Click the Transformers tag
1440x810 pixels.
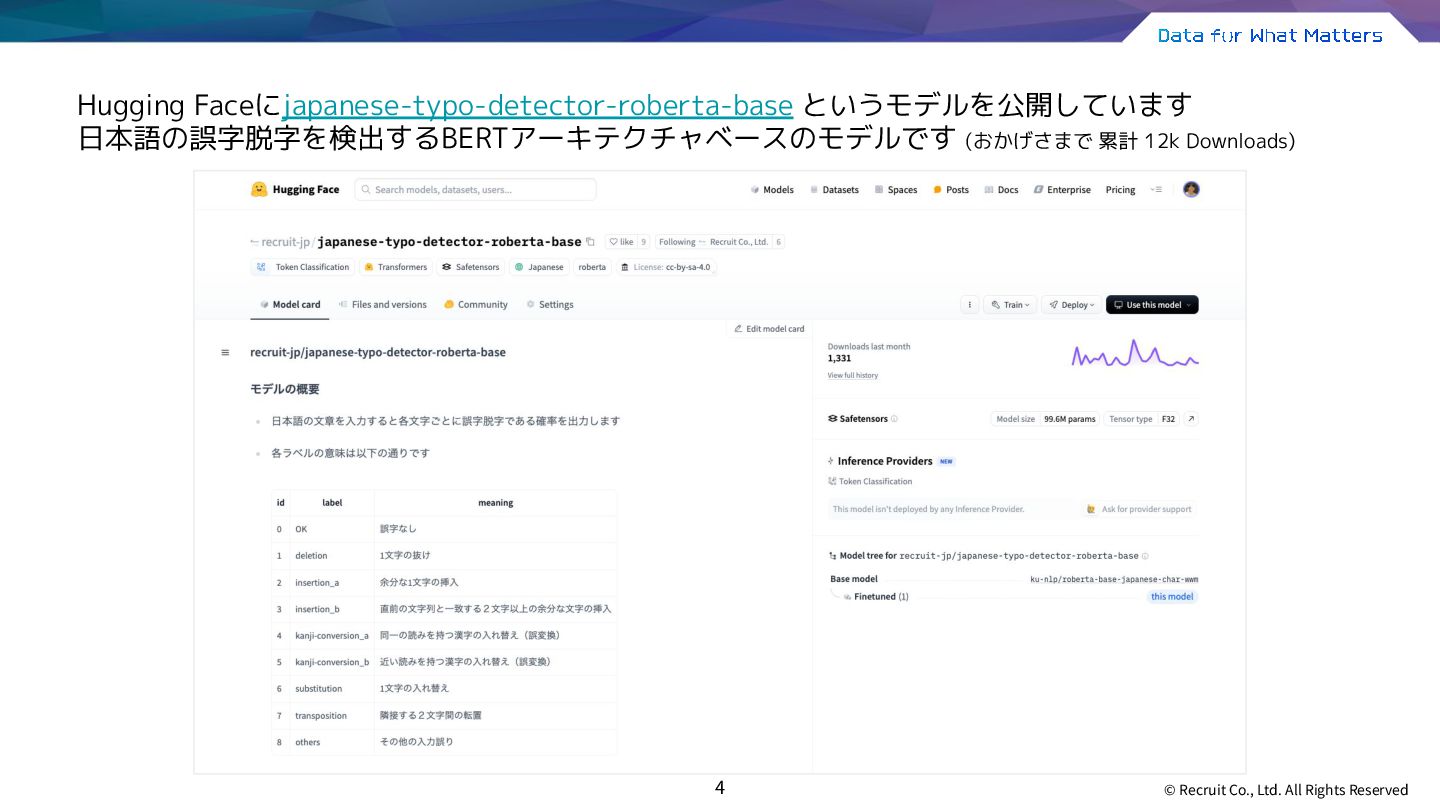click(396, 267)
